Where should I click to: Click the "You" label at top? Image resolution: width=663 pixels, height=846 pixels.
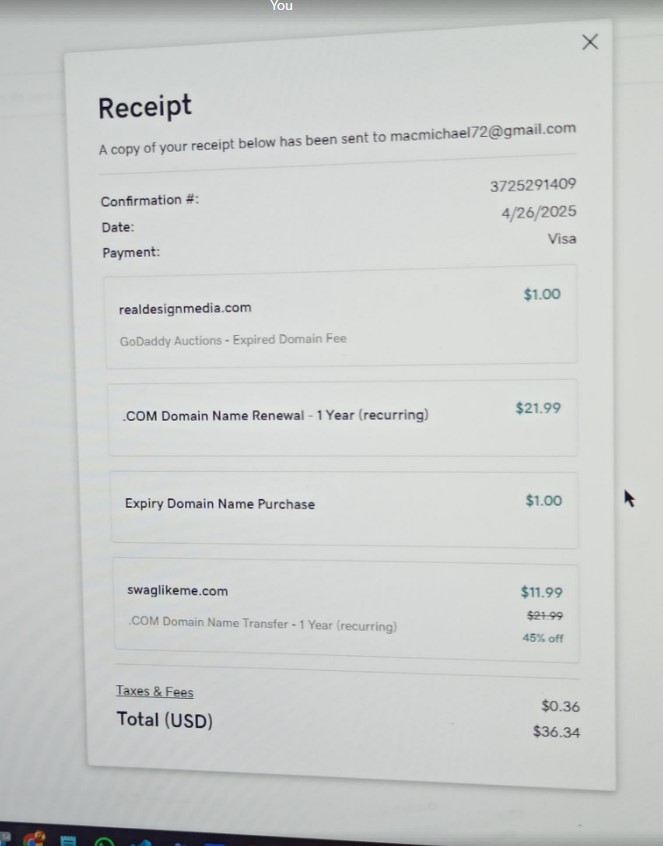tap(282, 6)
